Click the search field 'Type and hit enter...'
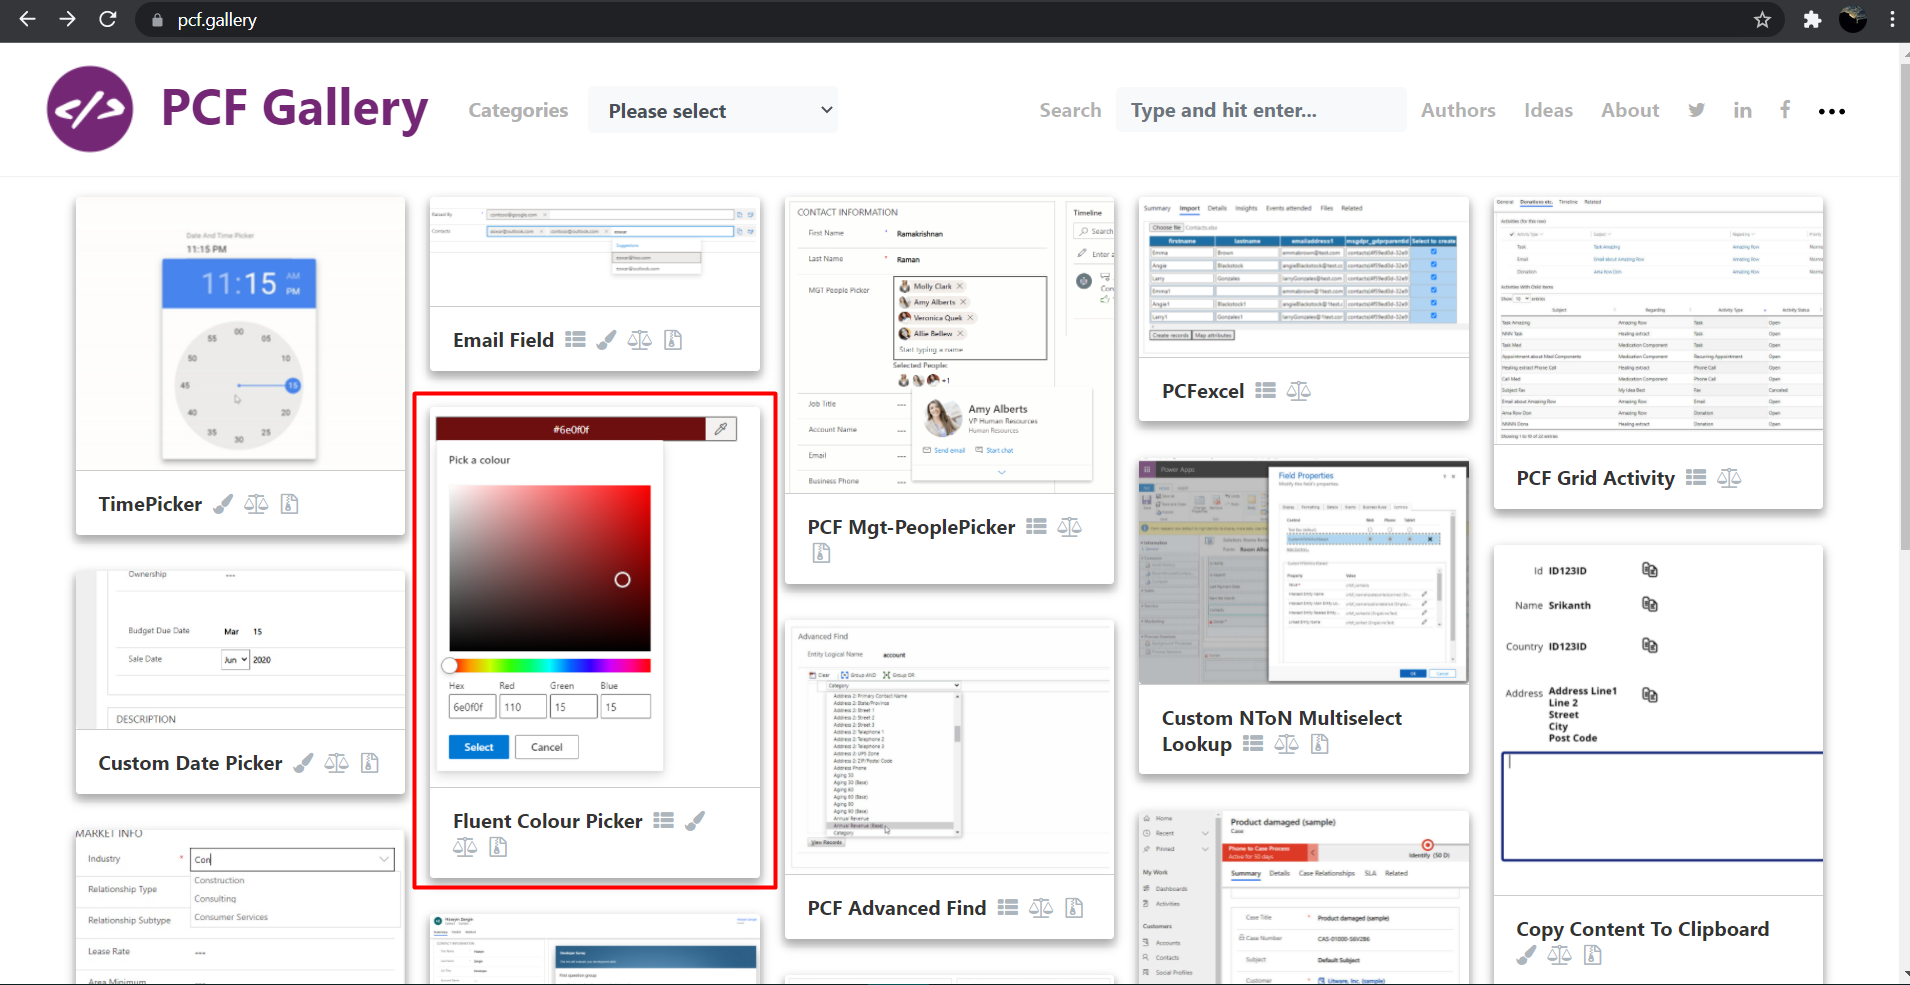1910x985 pixels. click(x=1260, y=110)
